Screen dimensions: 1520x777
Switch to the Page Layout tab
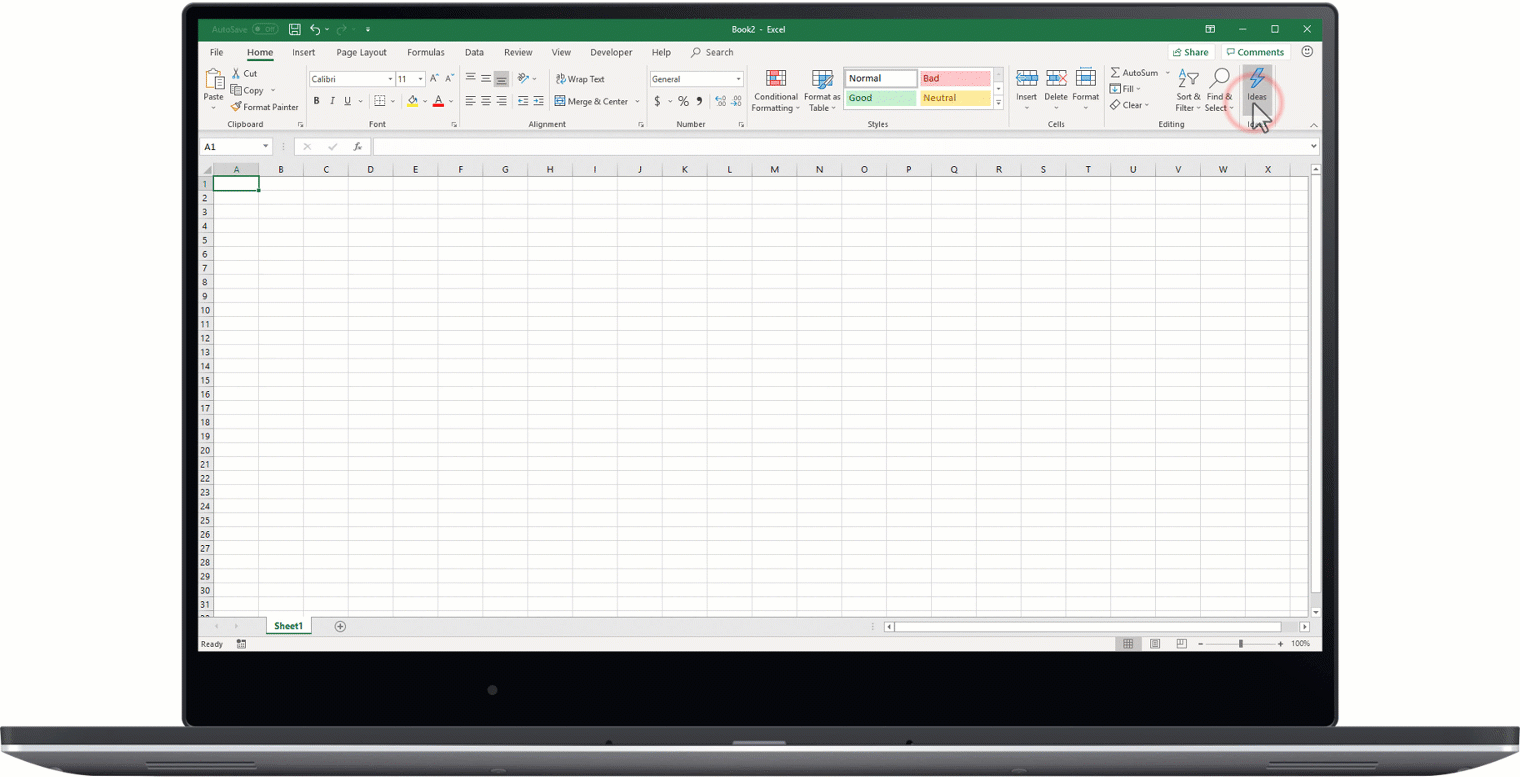(361, 52)
